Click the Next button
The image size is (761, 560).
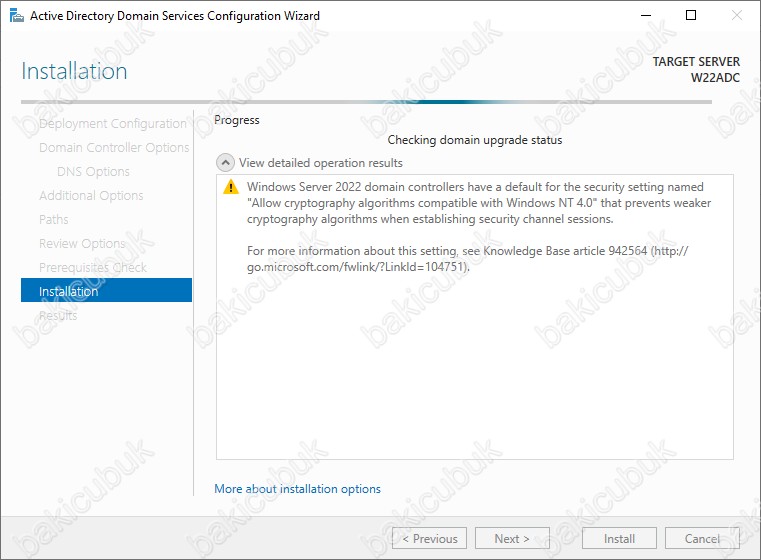pos(512,538)
